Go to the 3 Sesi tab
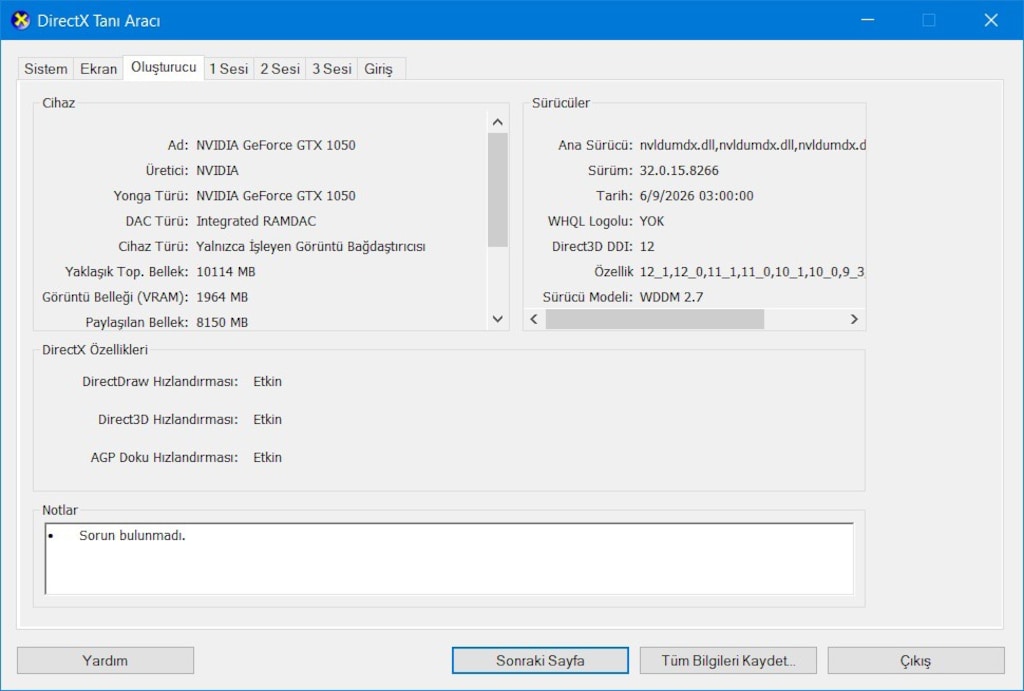This screenshot has width=1024, height=691. click(x=332, y=69)
